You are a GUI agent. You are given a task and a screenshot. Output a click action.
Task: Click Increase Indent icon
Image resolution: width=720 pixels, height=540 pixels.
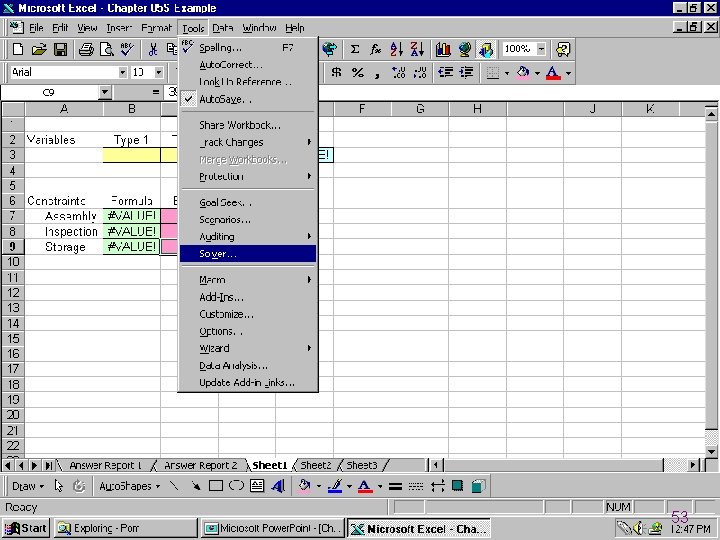click(x=466, y=73)
